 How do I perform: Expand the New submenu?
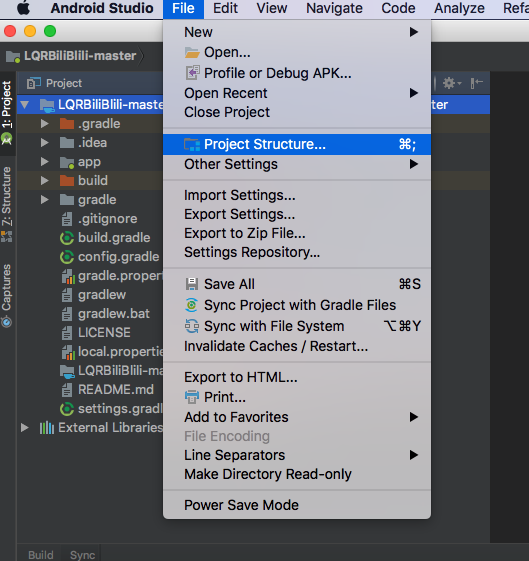(x=297, y=32)
